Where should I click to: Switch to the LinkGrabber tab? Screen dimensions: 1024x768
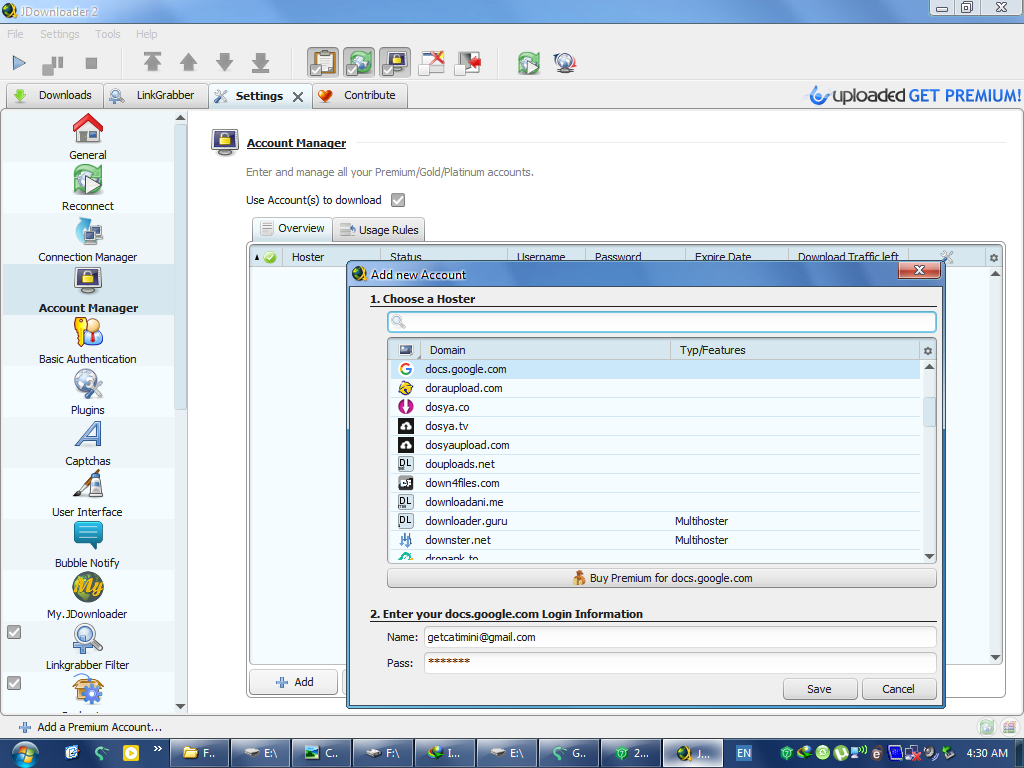[x=155, y=95]
